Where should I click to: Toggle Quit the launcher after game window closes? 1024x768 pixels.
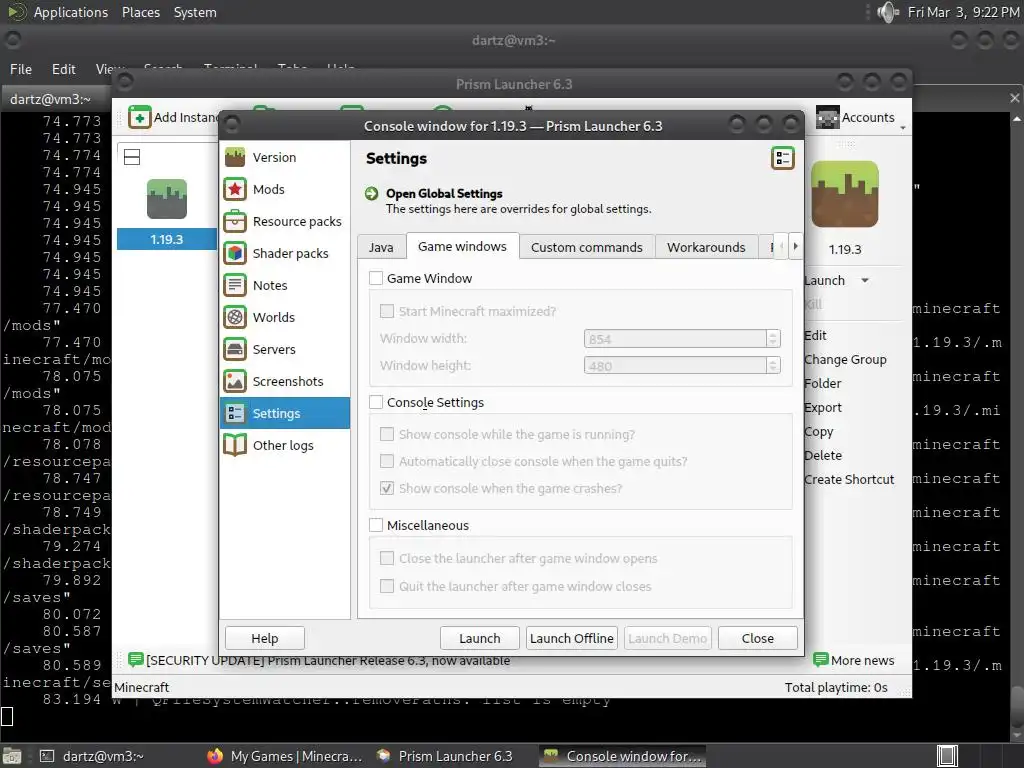(x=387, y=586)
